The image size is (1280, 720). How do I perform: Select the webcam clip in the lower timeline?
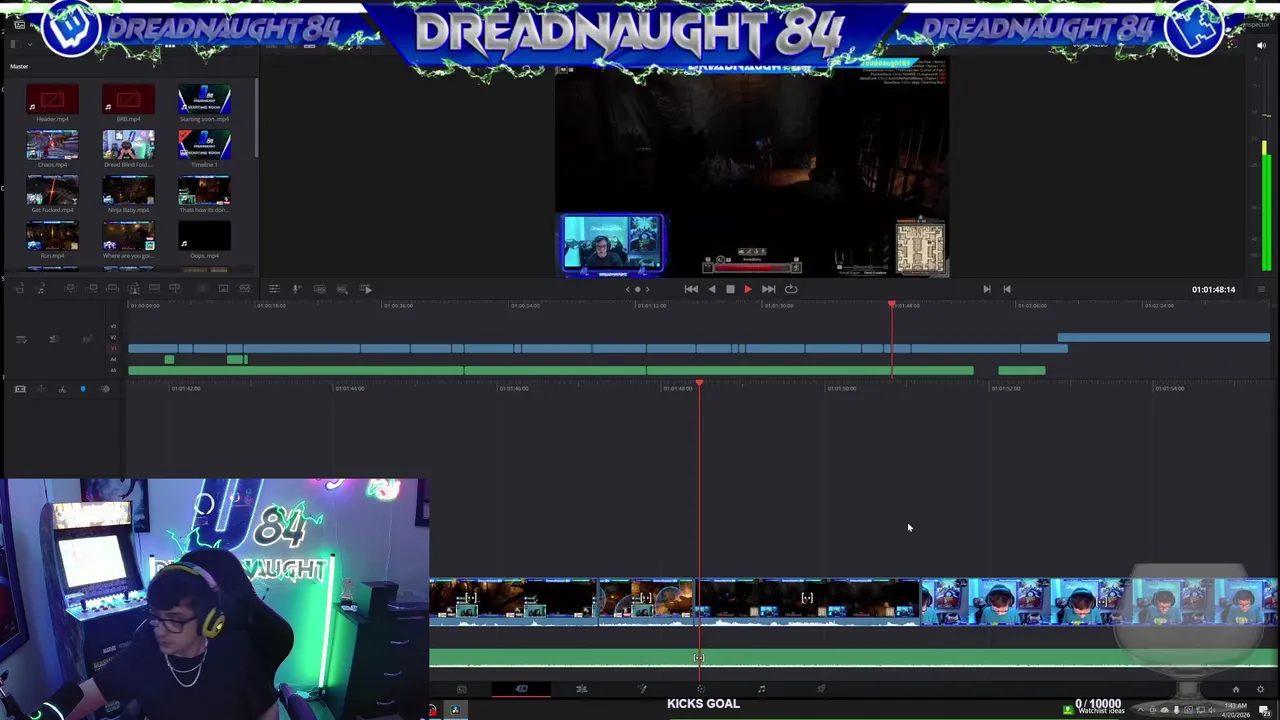1098,602
